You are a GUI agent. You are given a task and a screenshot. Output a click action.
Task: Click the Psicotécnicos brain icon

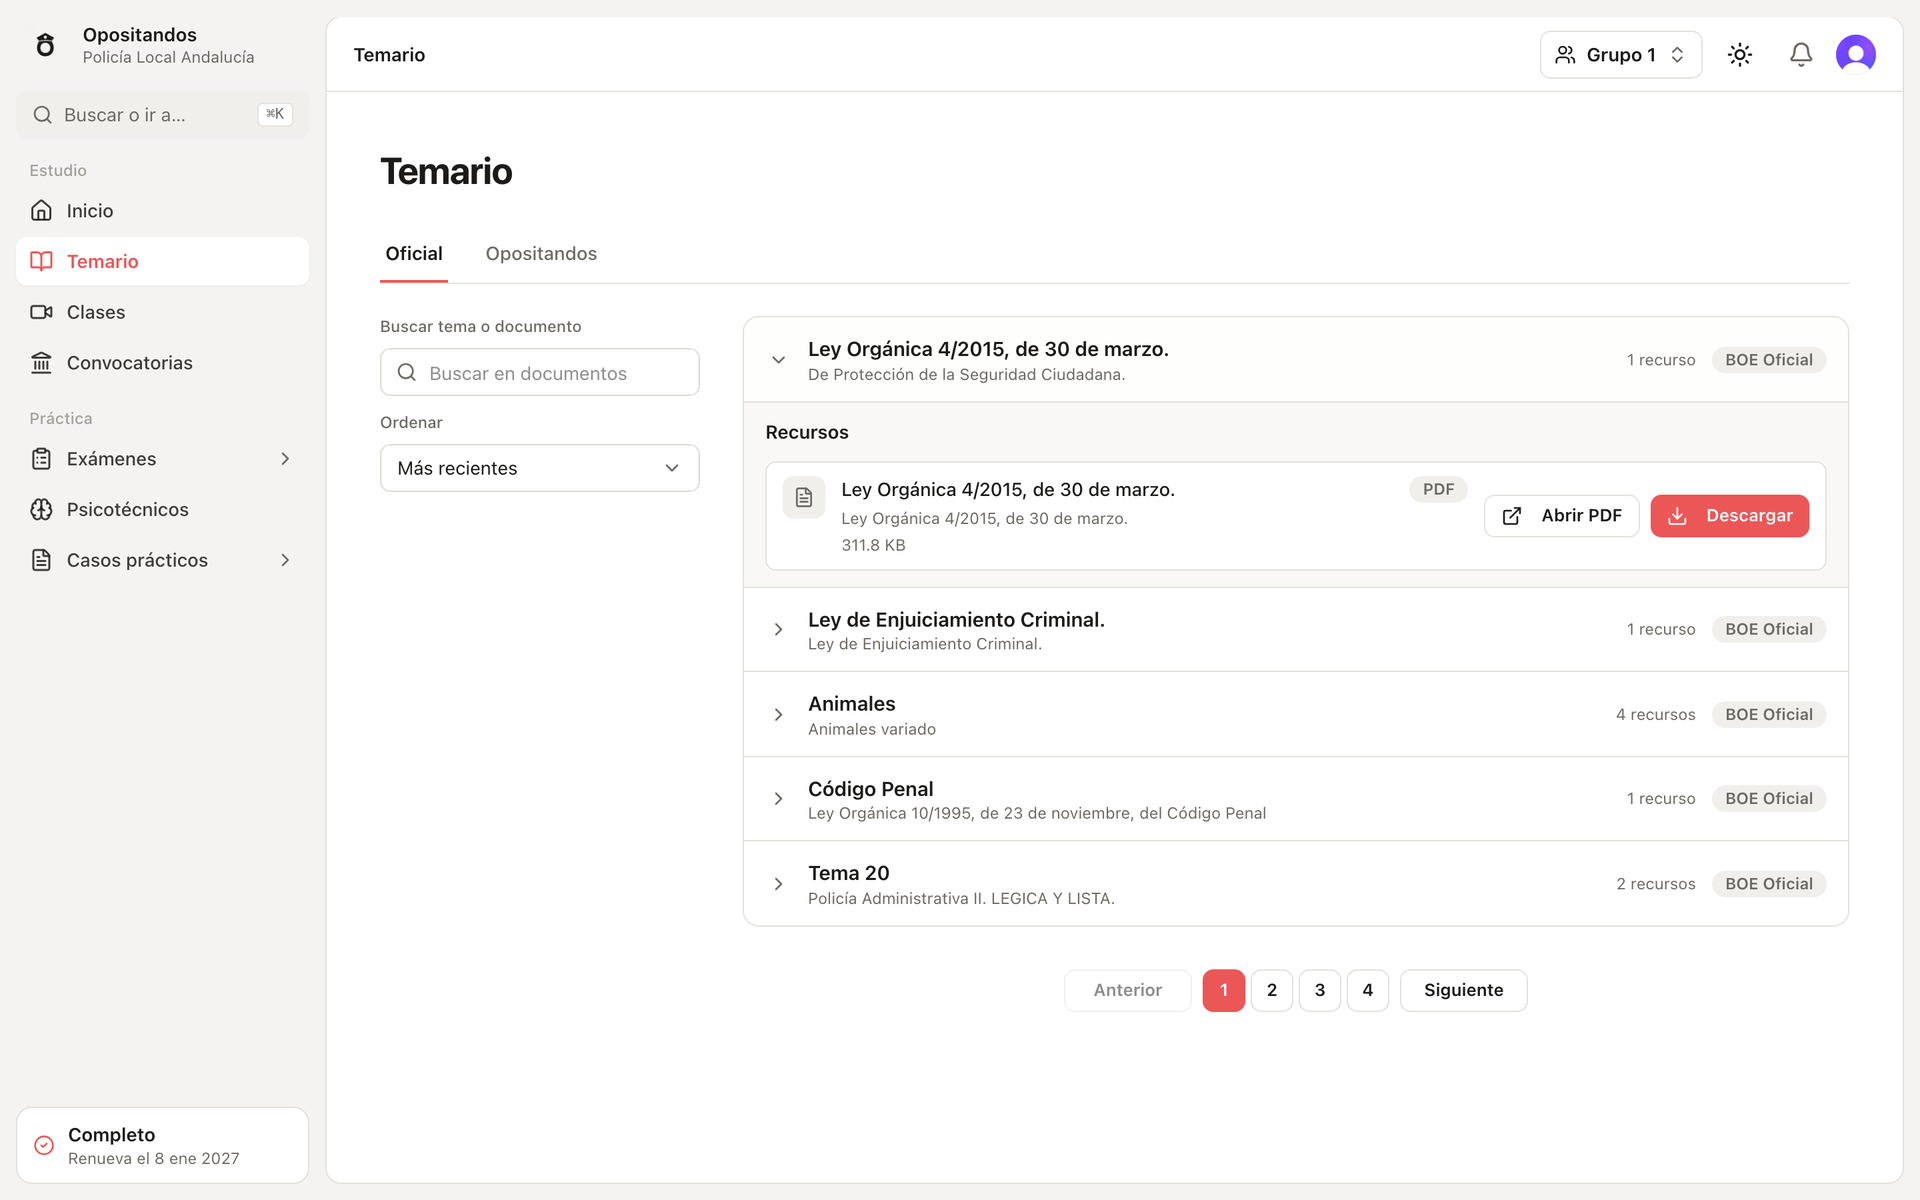41,509
